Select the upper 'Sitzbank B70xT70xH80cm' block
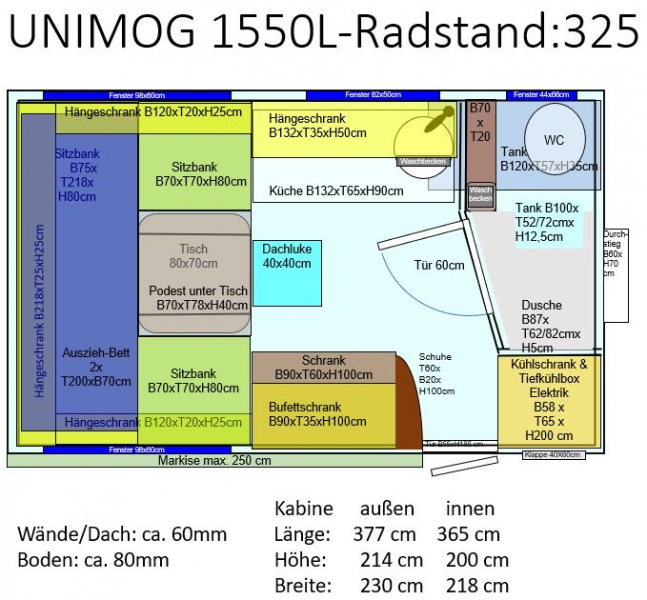The width and height of the screenshot is (647, 600). click(x=194, y=172)
